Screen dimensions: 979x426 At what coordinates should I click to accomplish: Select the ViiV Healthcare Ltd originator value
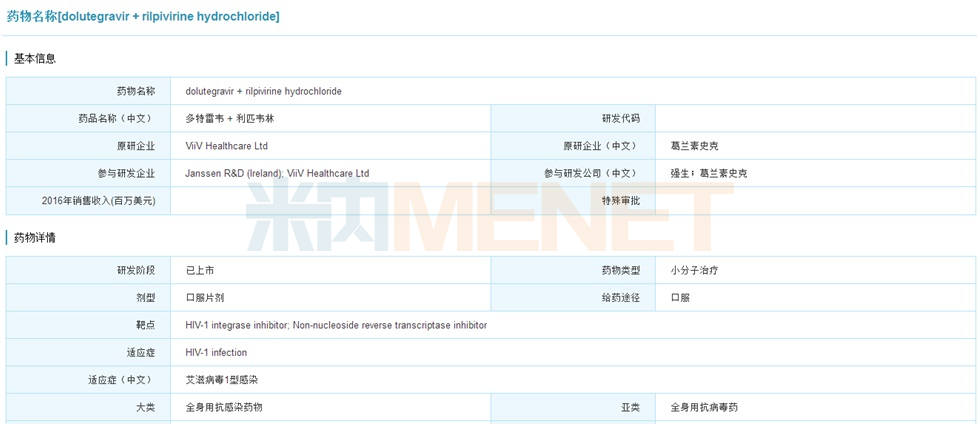[227, 146]
